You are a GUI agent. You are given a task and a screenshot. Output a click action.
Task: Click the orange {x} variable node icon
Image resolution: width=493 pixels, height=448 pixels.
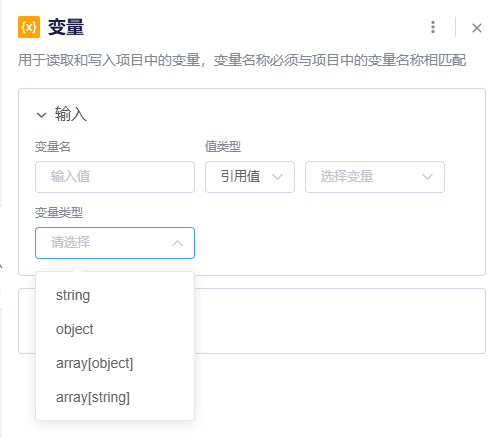point(29,27)
